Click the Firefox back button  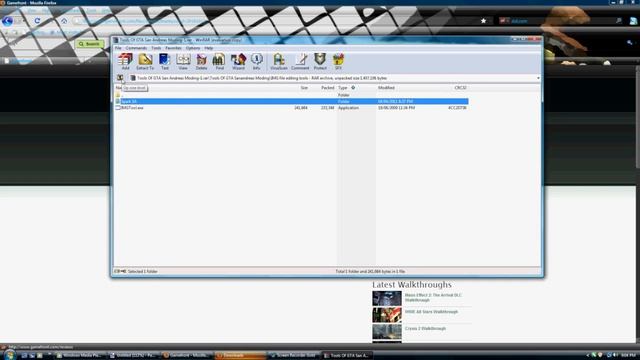point(7,21)
